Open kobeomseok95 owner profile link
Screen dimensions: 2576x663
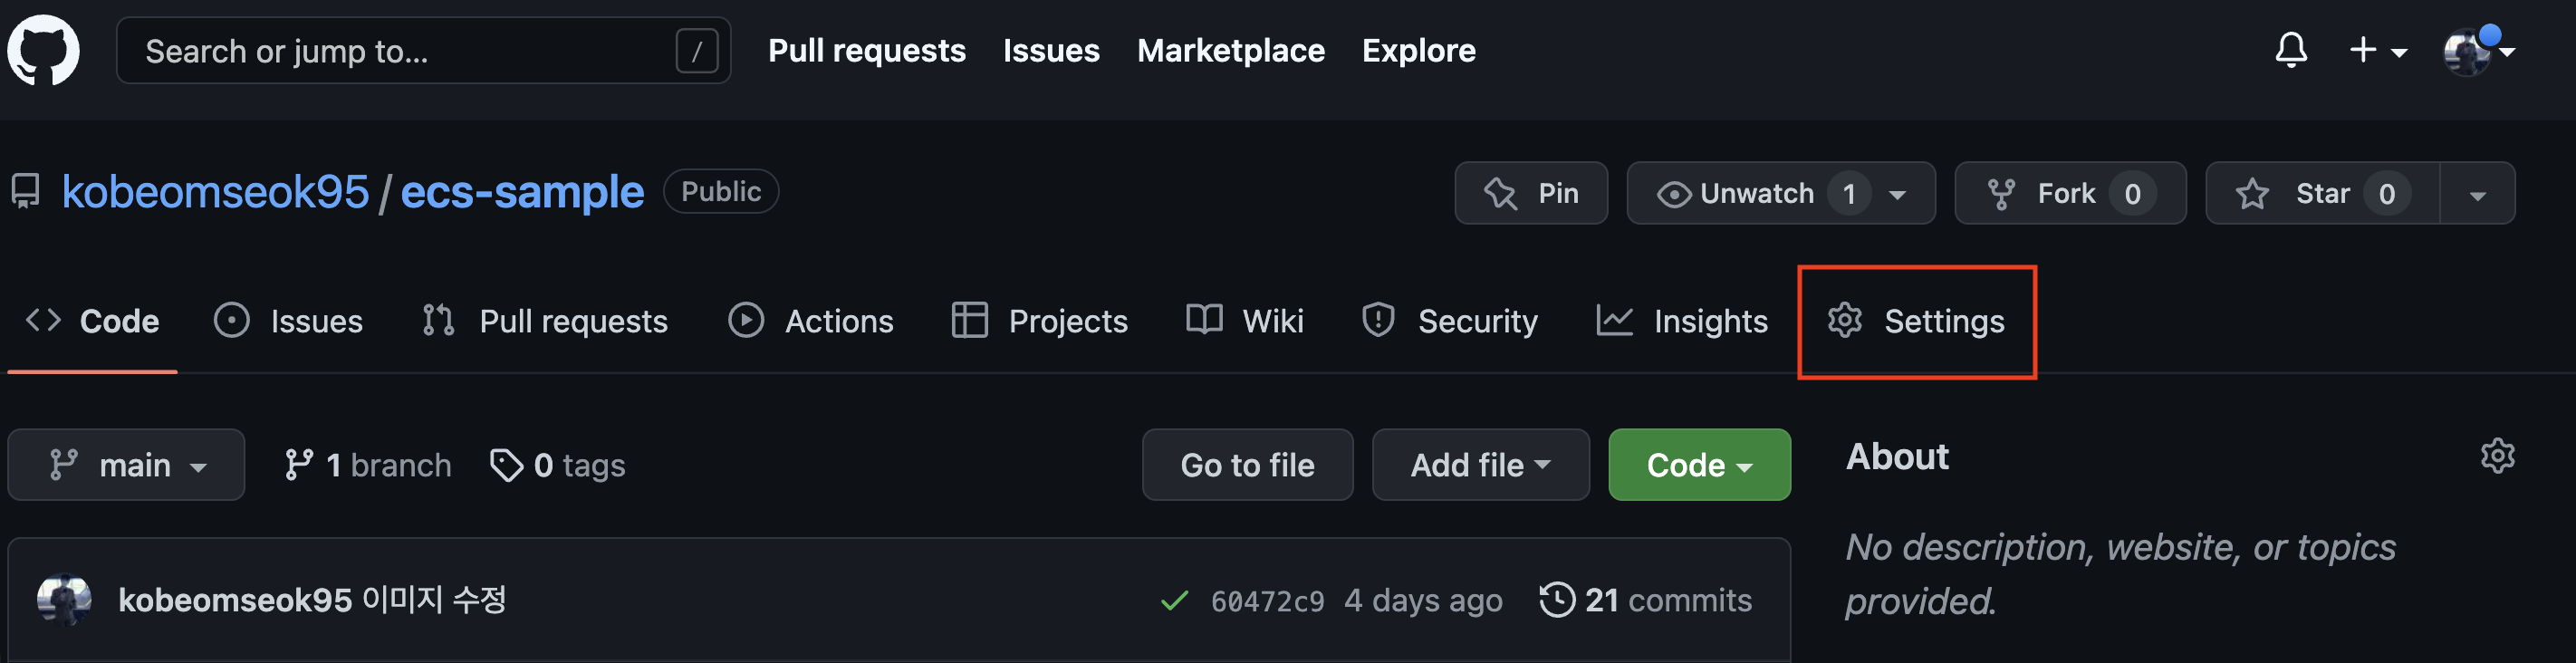pos(215,191)
